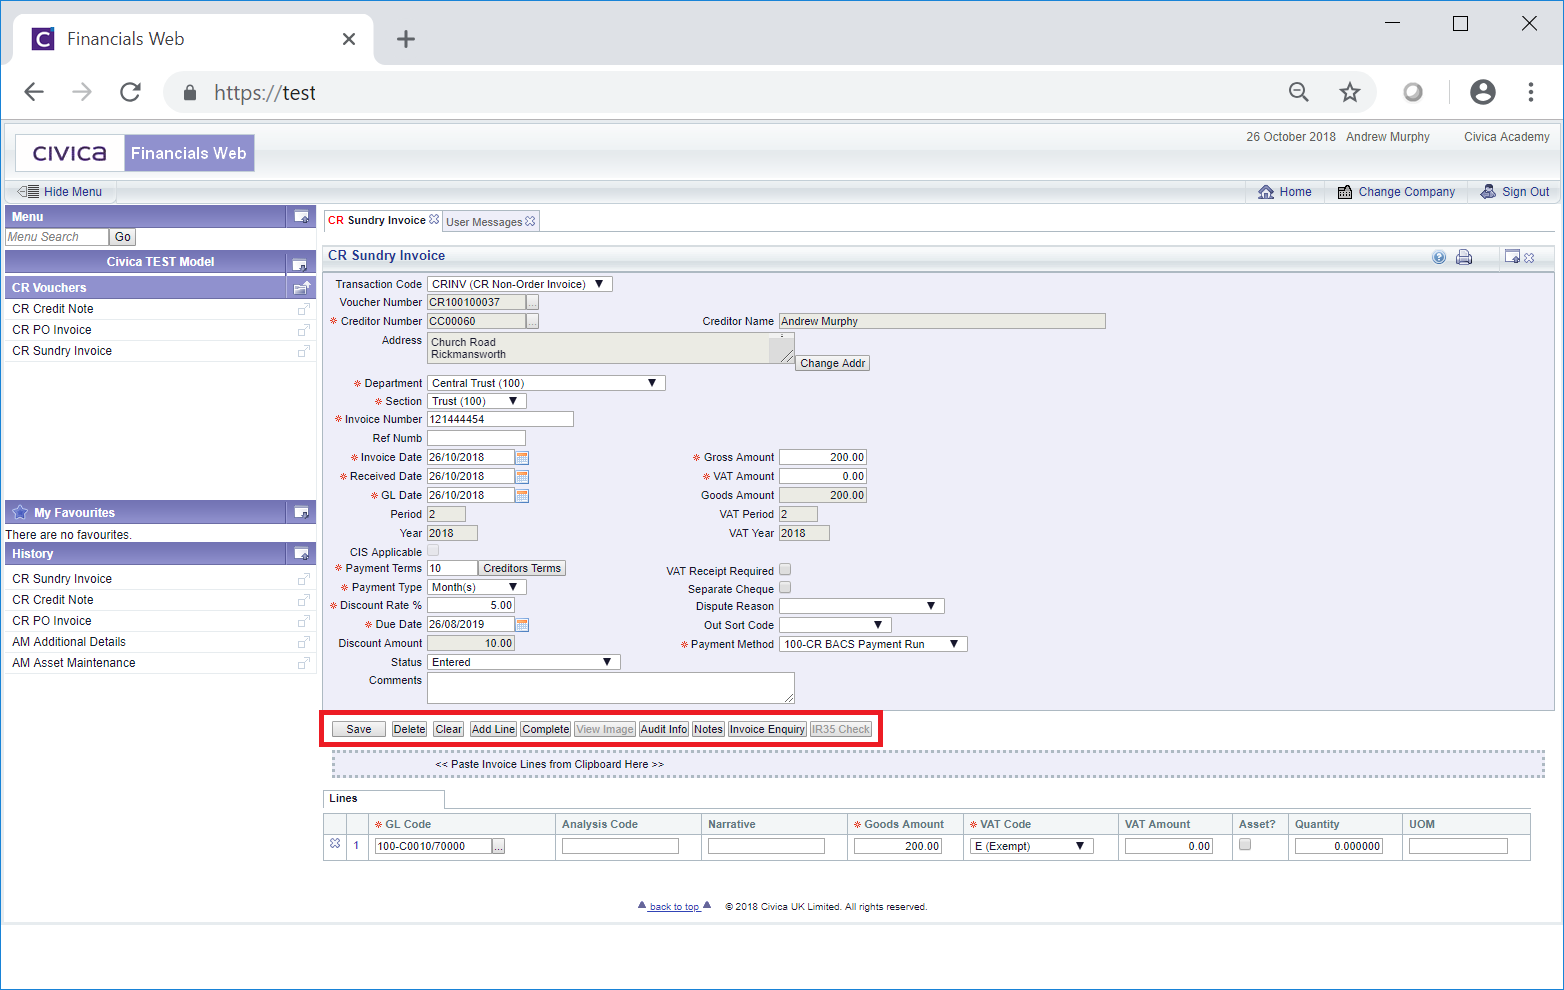
Task: Click the Change Company link
Action: click(1397, 192)
